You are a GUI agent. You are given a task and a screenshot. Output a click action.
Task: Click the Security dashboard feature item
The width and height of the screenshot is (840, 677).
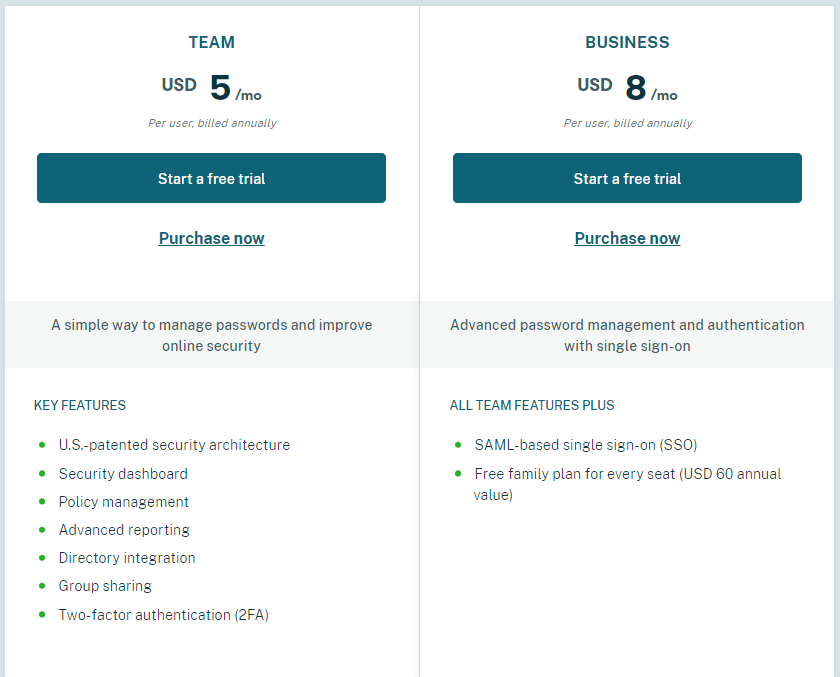(123, 473)
